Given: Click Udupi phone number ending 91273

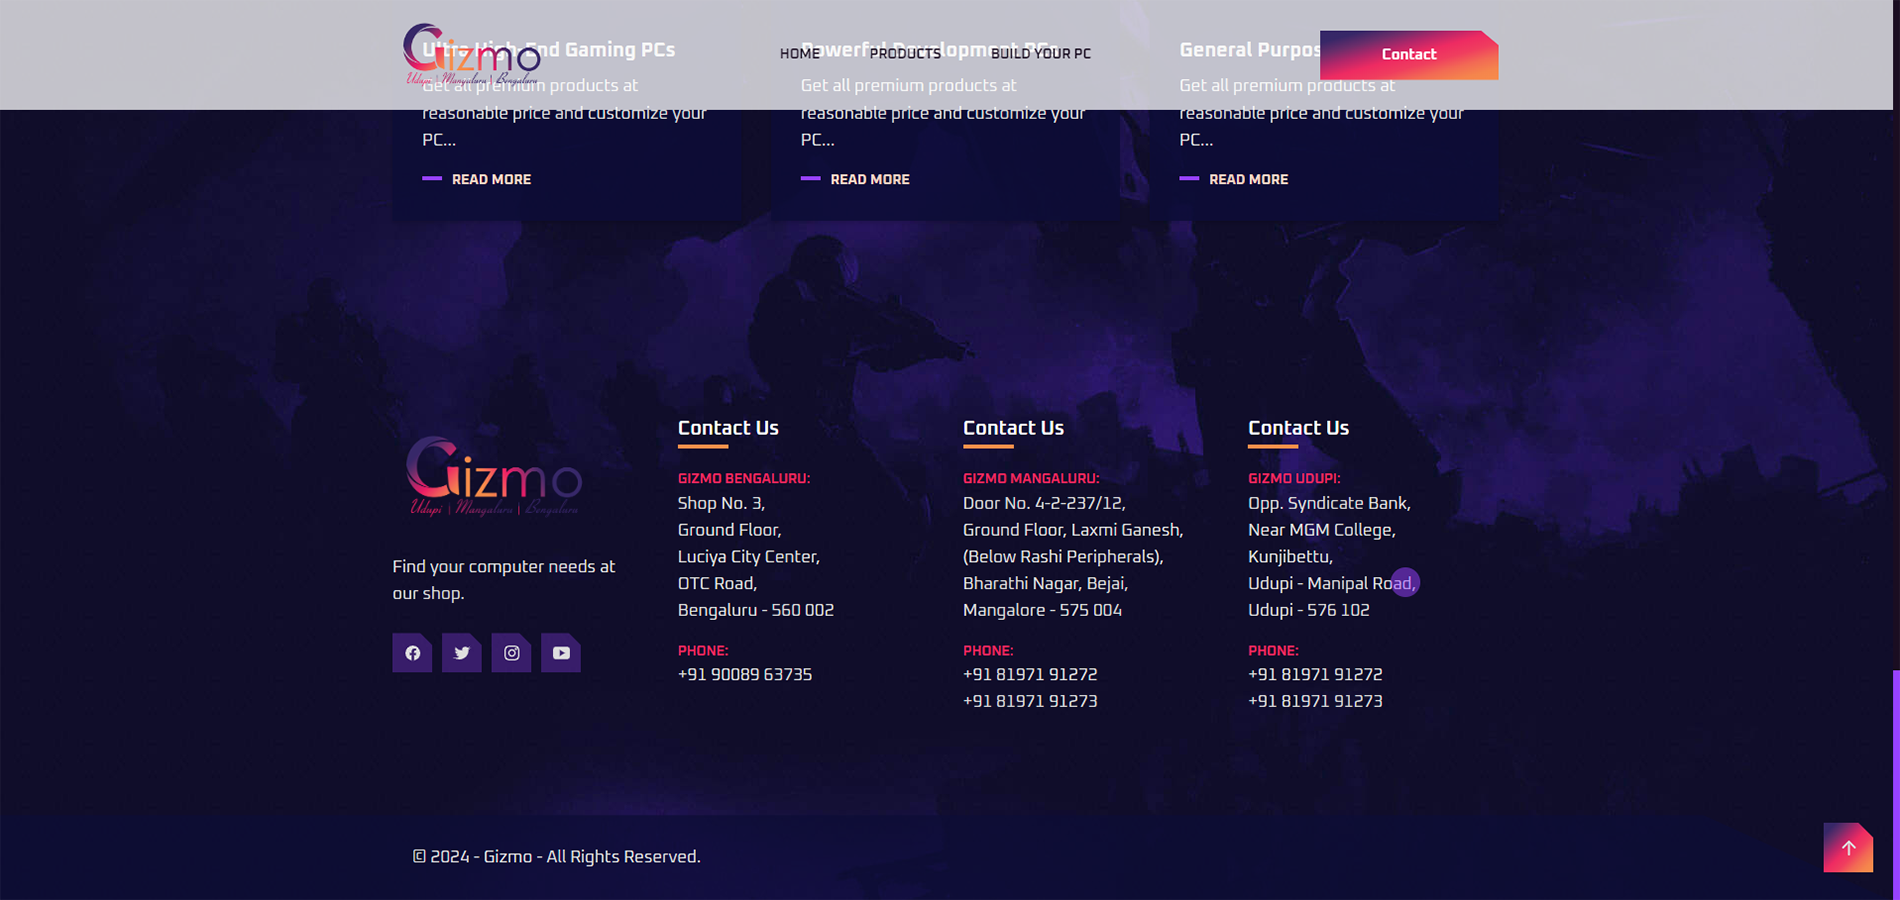Looking at the screenshot, I should click(x=1315, y=702).
